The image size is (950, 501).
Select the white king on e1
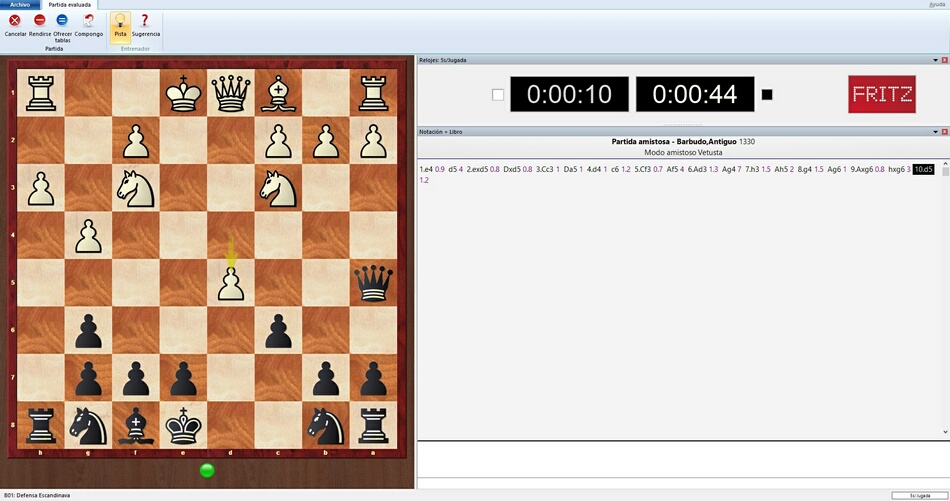[x=184, y=93]
